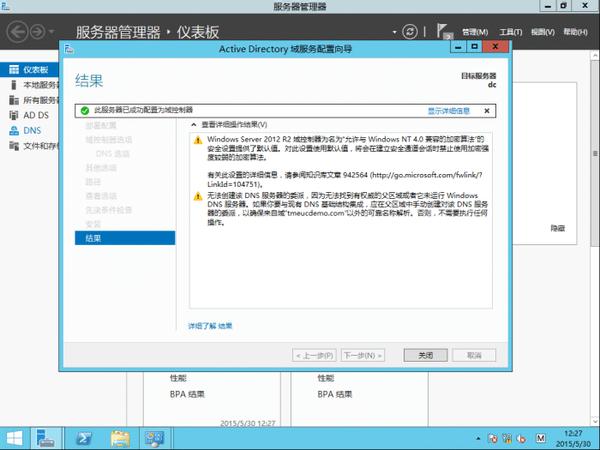Open the 管理(M) menu

tap(475, 32)
